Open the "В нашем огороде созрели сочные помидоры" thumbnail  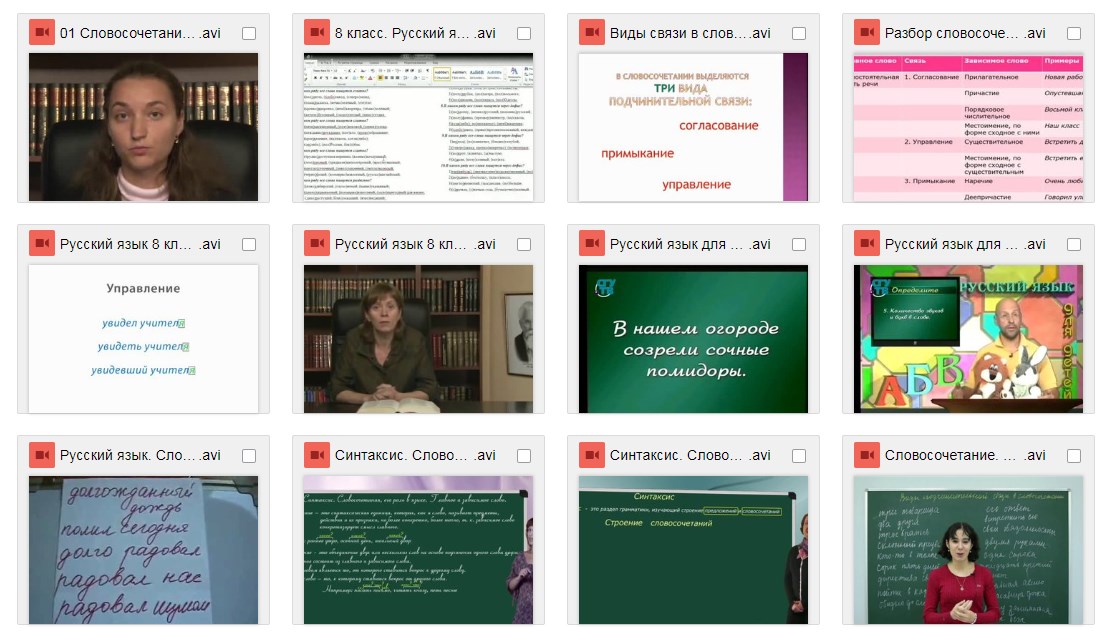click(694, 338)
